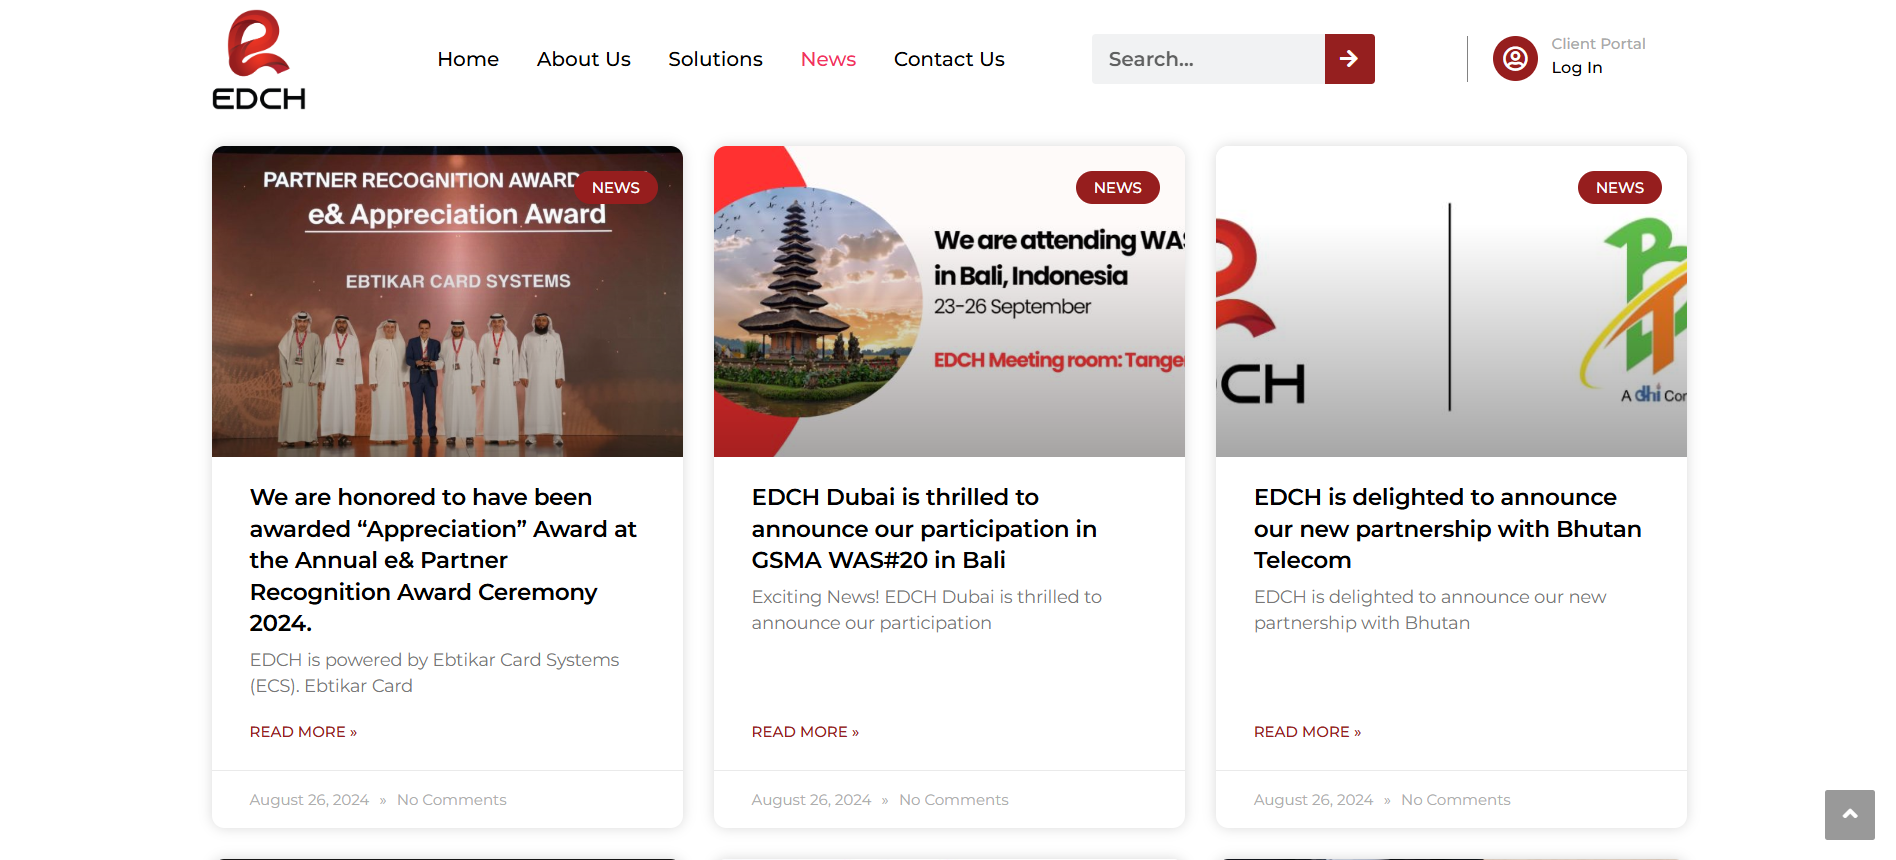Image resolution: width=1896 pixels, height=860 pixels.
Task: Click the date under Appreciation Award article
Action: pos(309,800)
